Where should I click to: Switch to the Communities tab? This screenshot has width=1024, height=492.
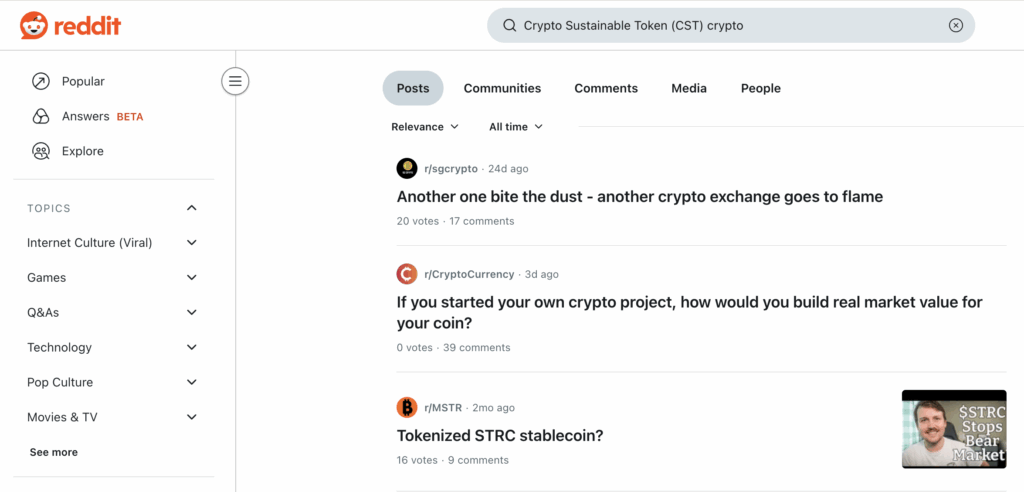[502, 88]
